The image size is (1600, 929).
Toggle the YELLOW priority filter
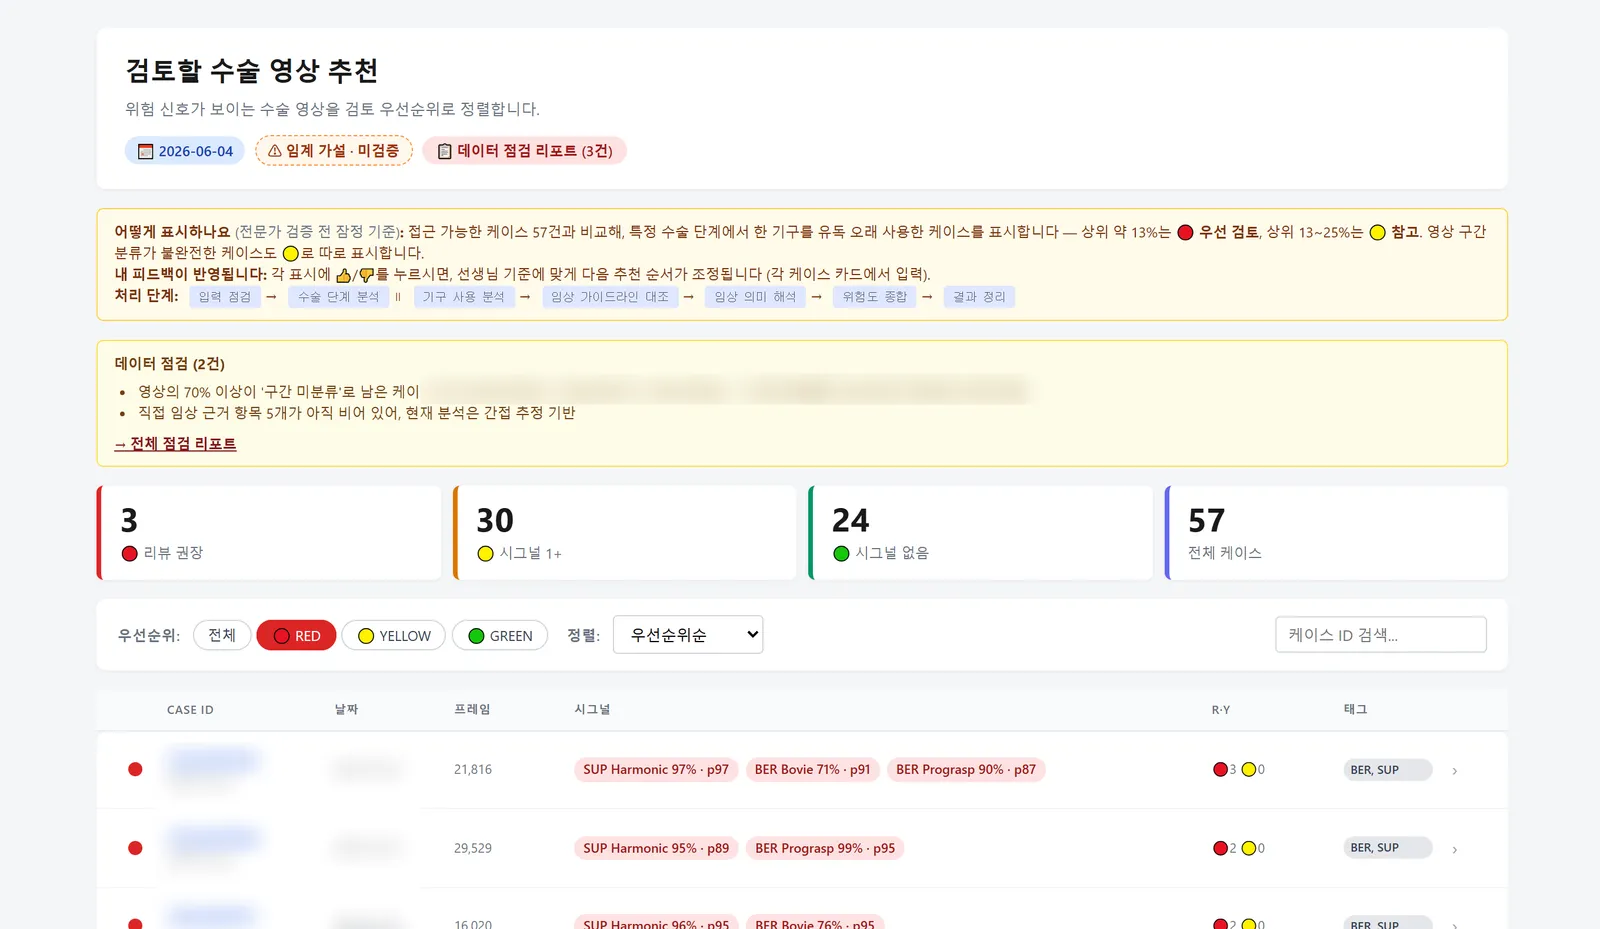point(394,635)
